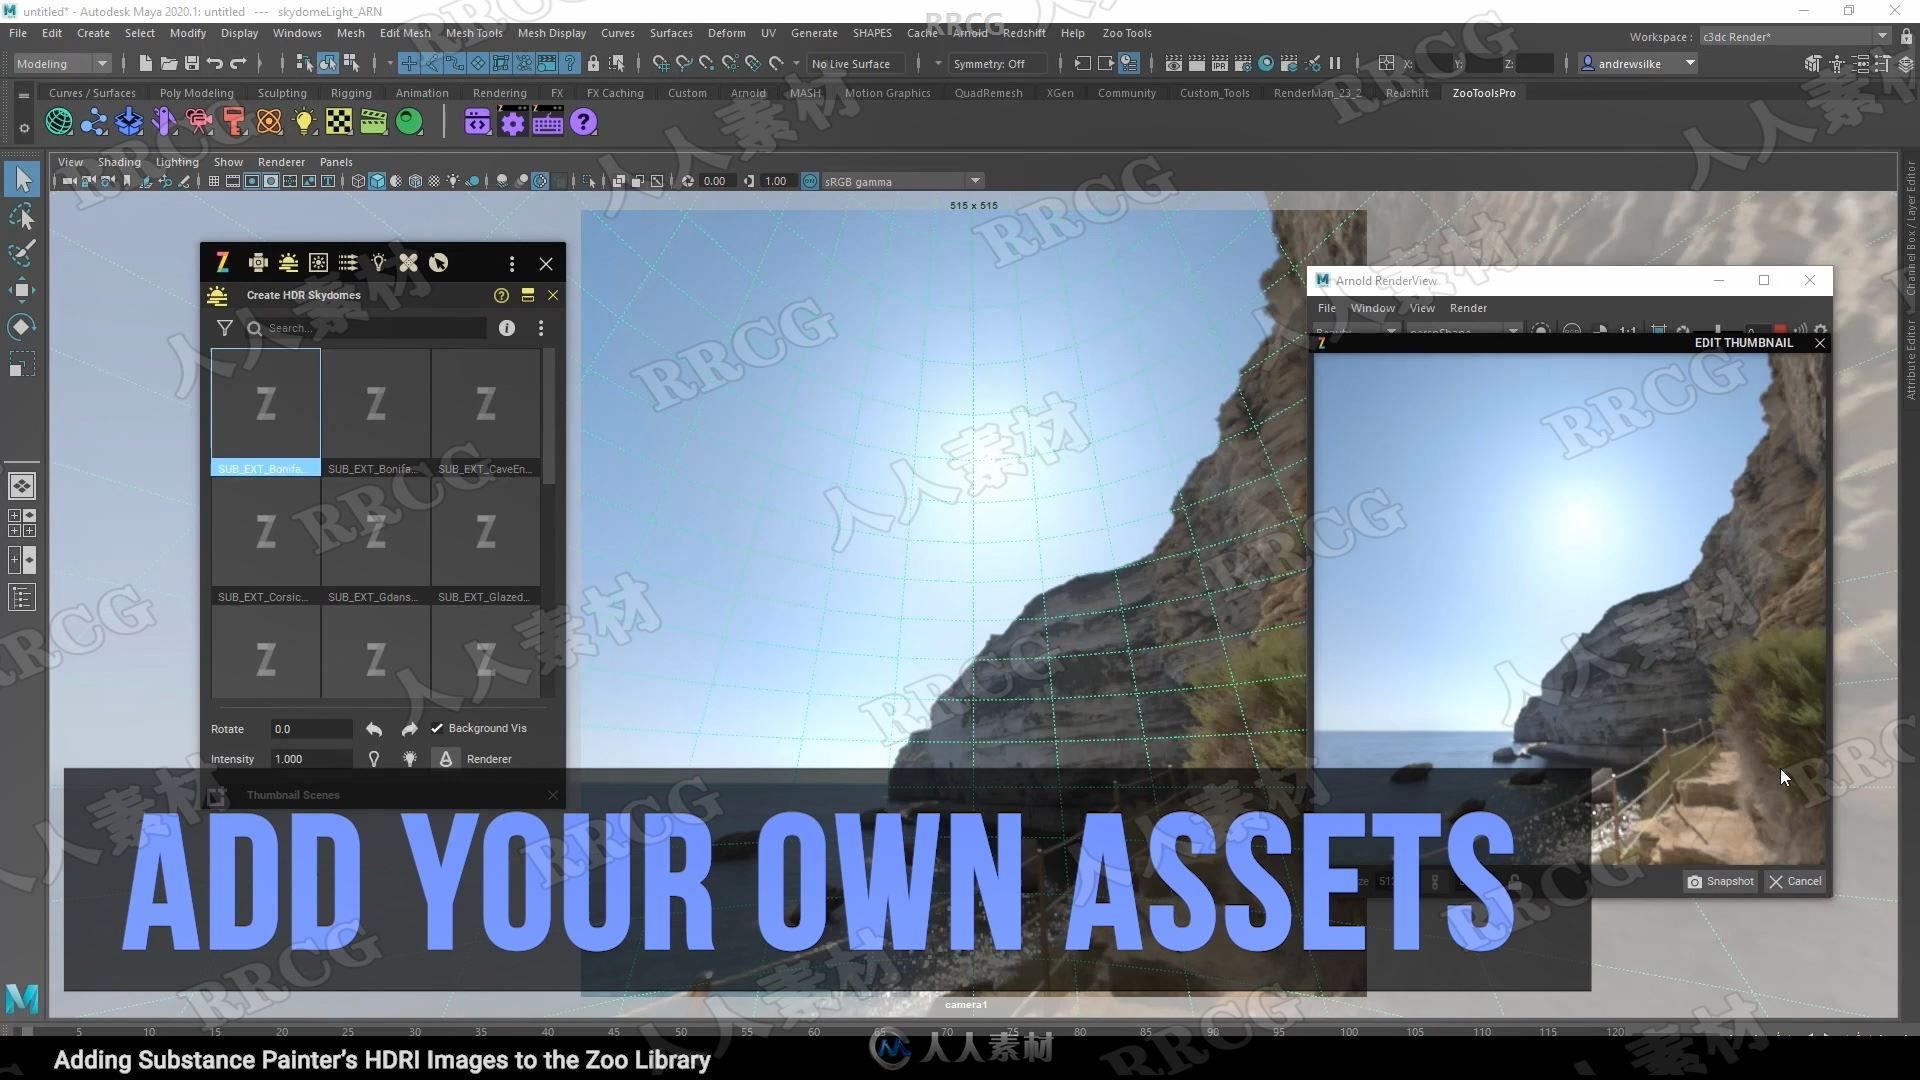Switch to the Arnold shelf tab
This screenshot has width=1920, height=1080.
[748, 93]
